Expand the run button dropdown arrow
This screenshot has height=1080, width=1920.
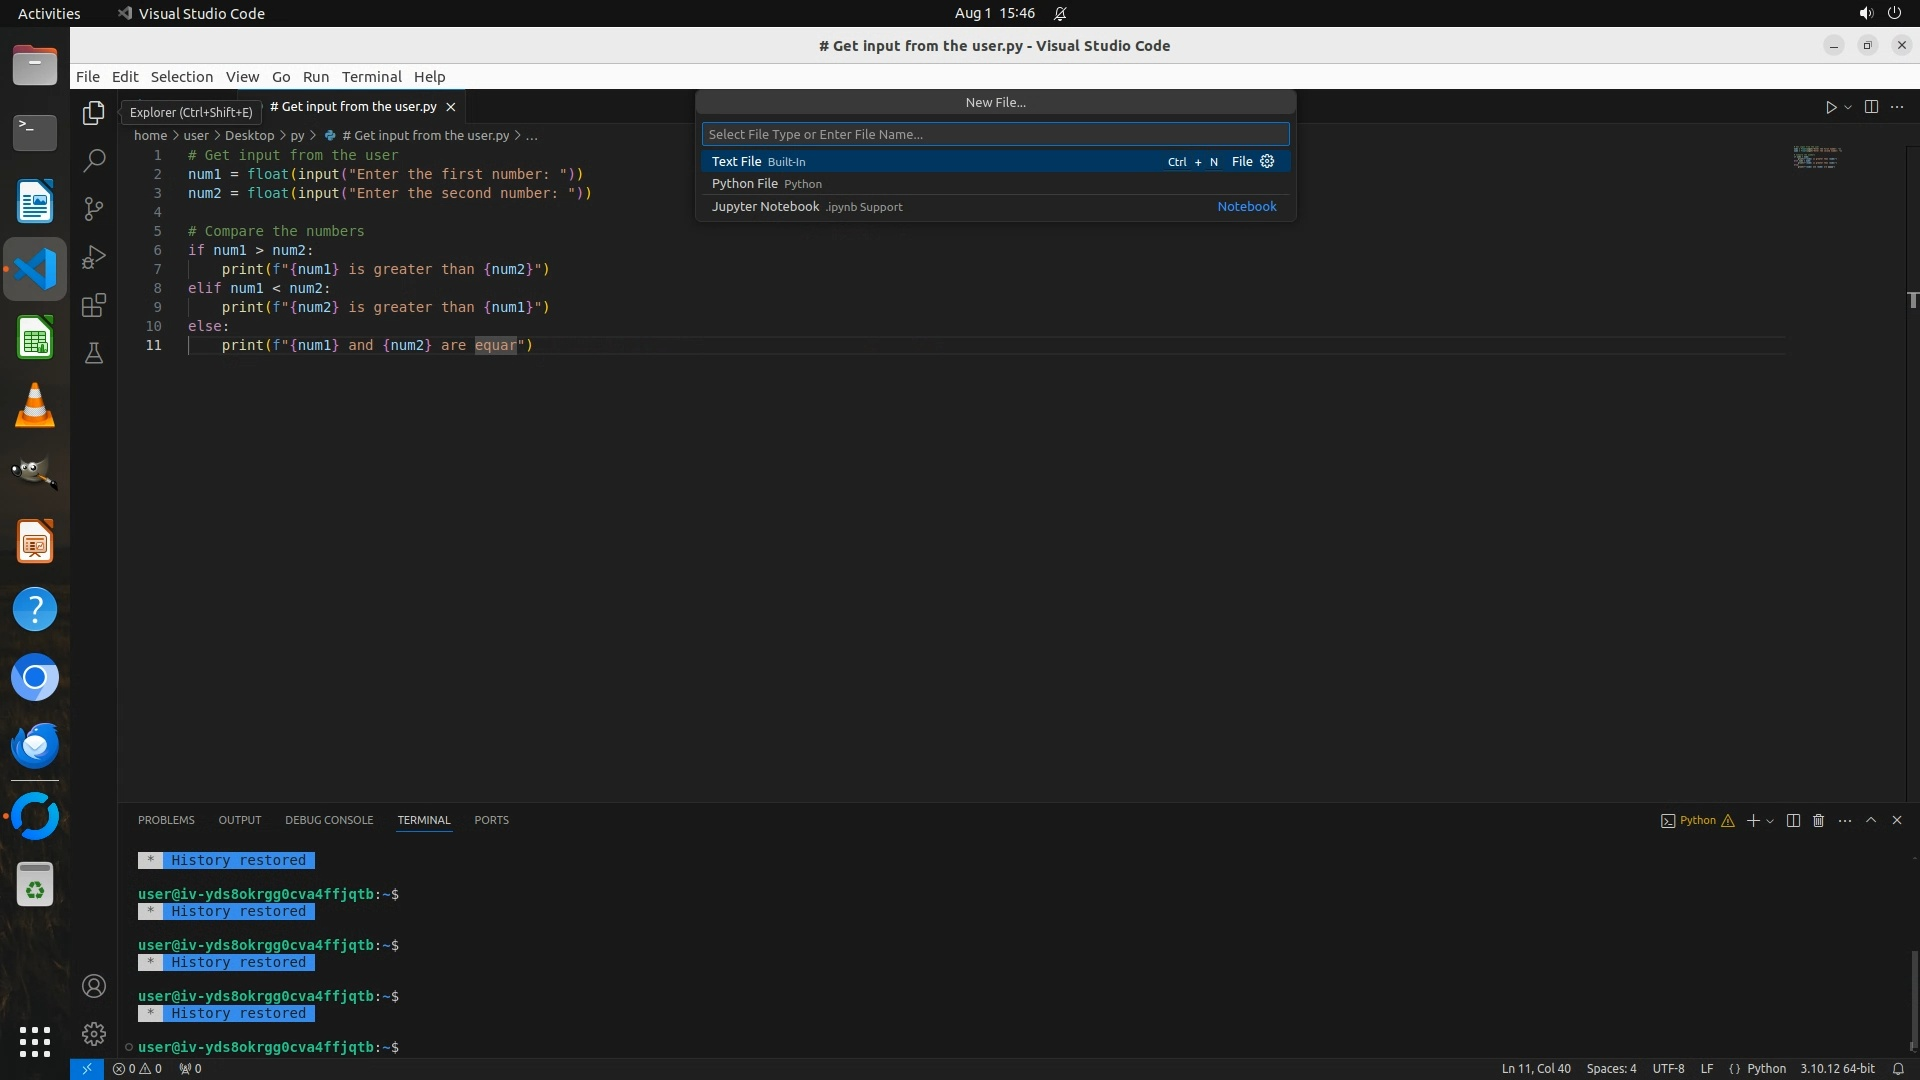[1848, 107]
